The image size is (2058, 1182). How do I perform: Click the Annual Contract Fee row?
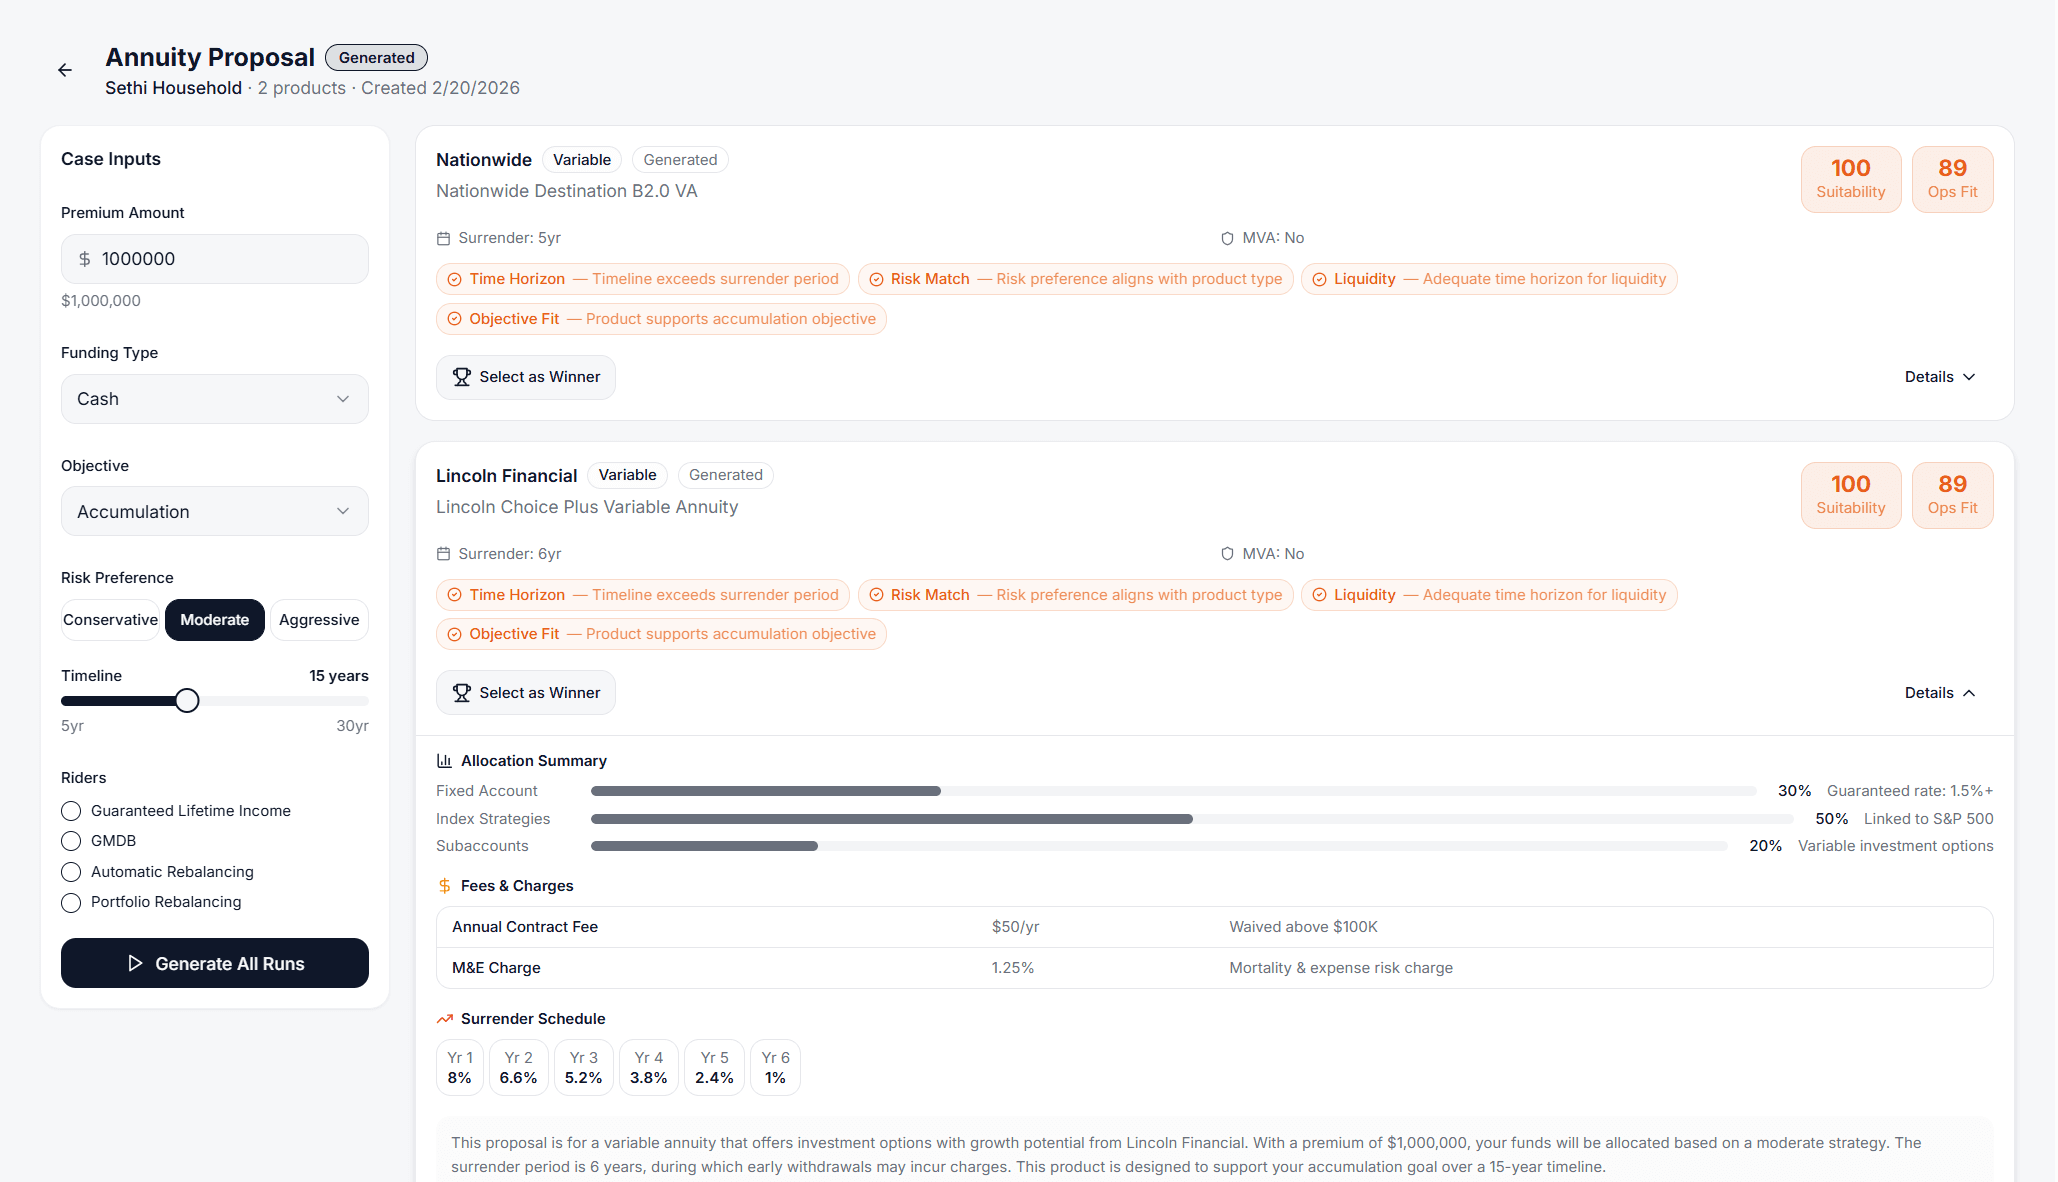pos(1215,927)
